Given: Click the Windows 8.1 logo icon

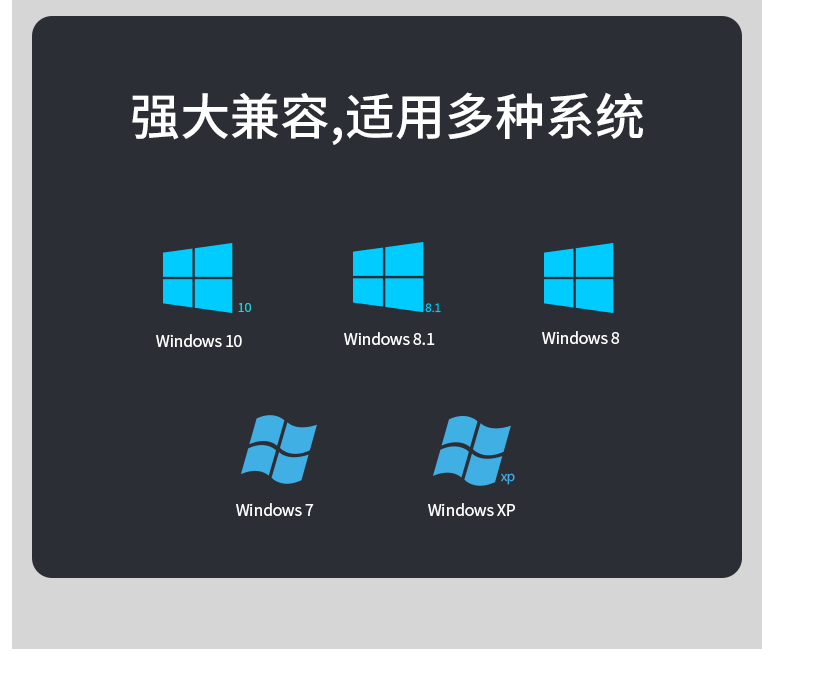Looking at the screenshot, I should click(388, 277).
